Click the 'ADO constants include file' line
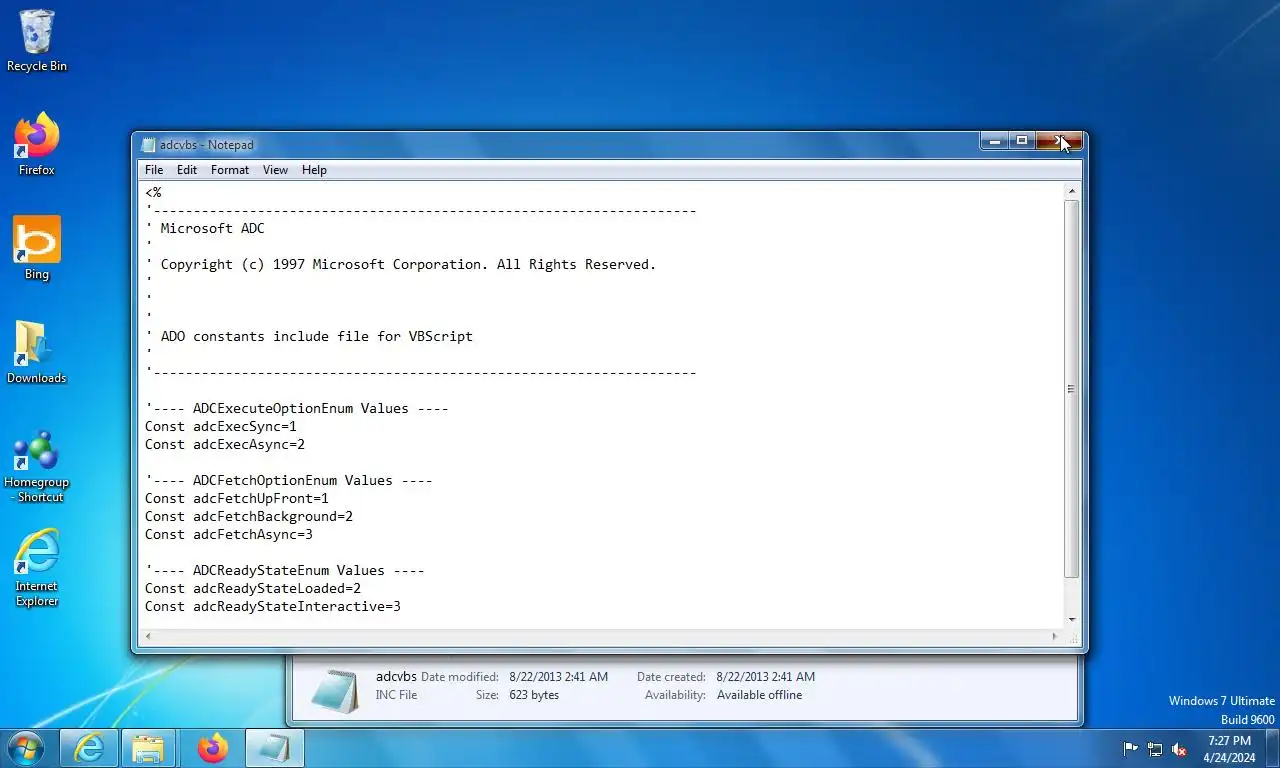The height and width of the screenshot is (768, 1280). 309,337
